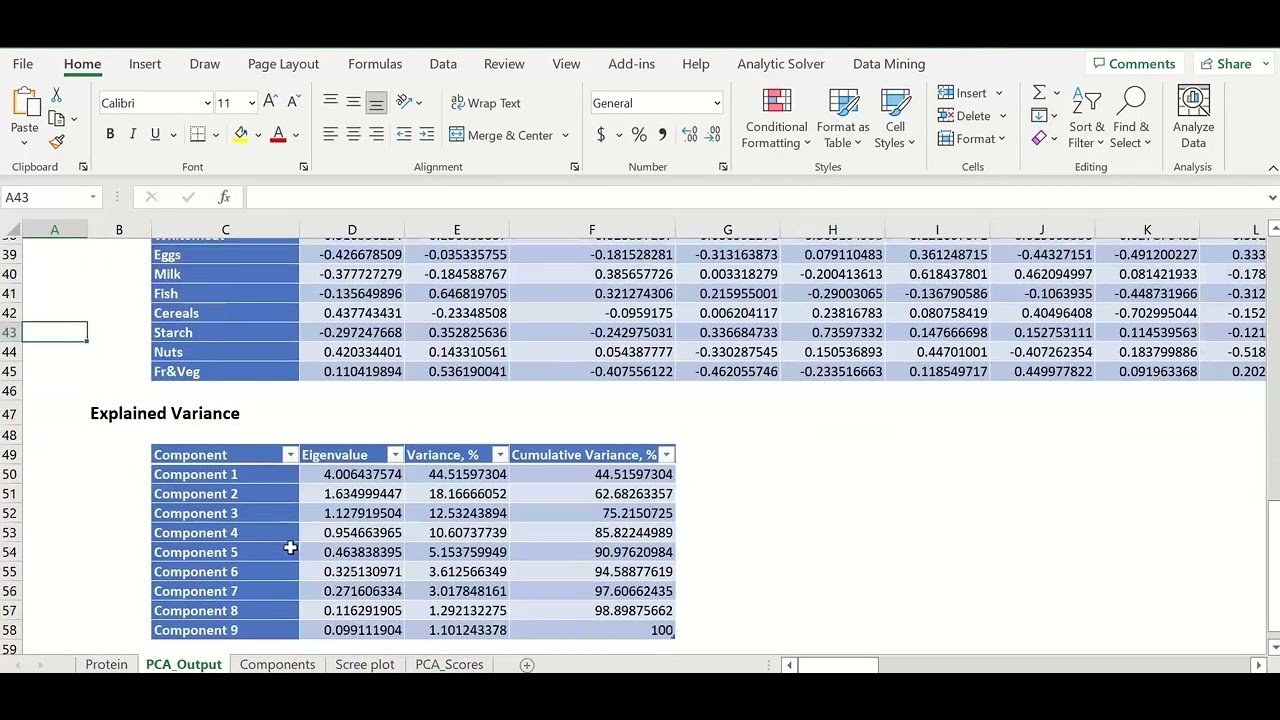1280x720 pixels.
Task: Open the font size dropdown
Action: [251, 103]
